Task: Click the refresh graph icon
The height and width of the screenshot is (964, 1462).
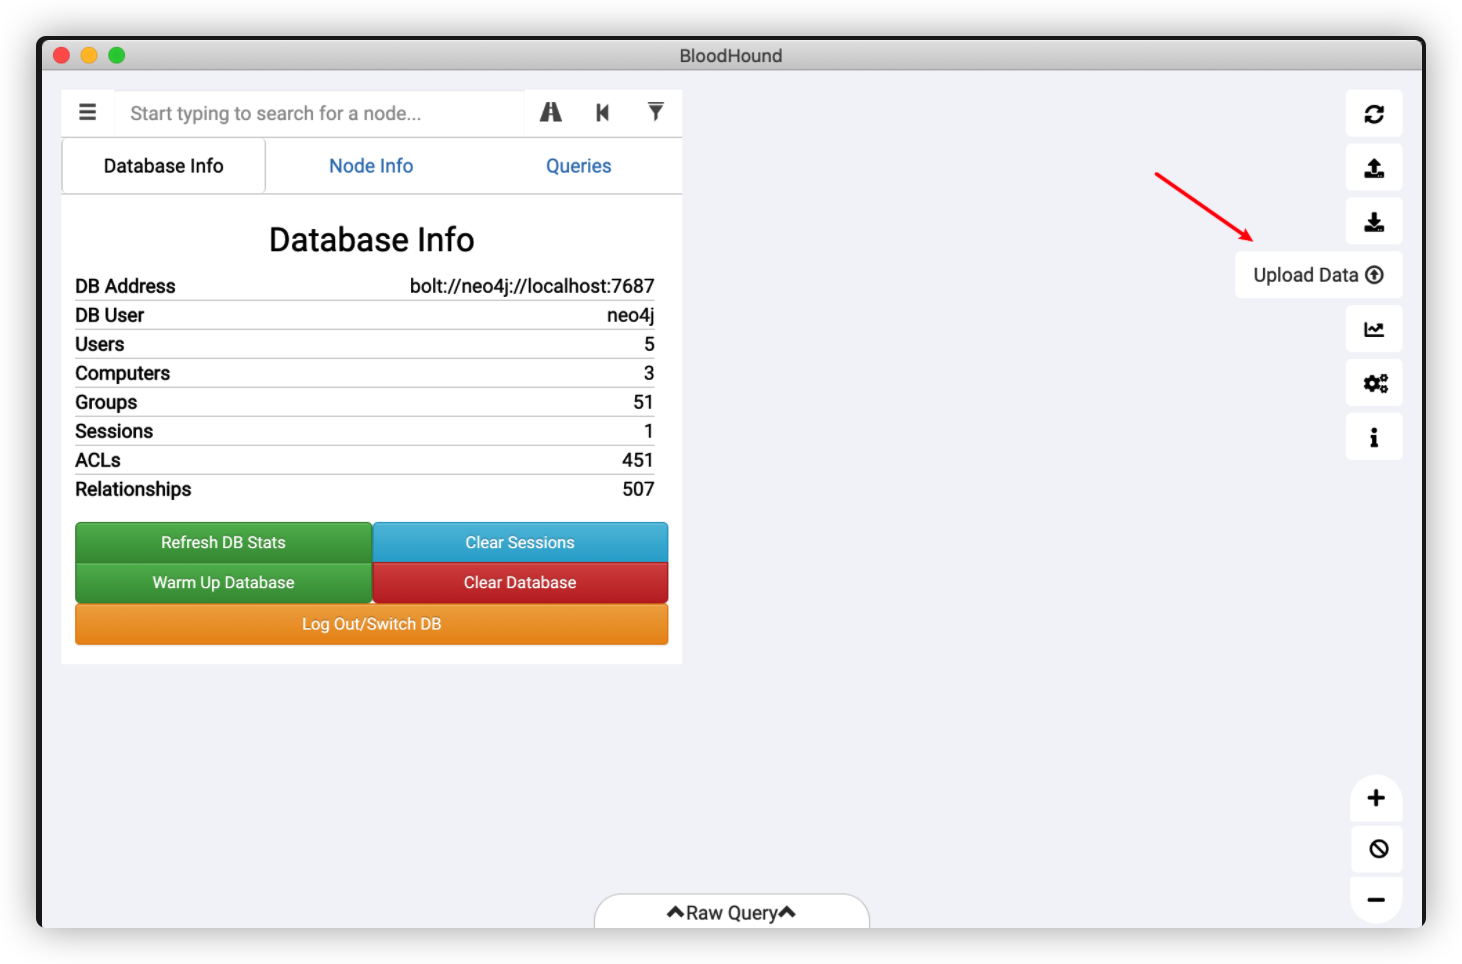Action: click(x=1374, y=114)
